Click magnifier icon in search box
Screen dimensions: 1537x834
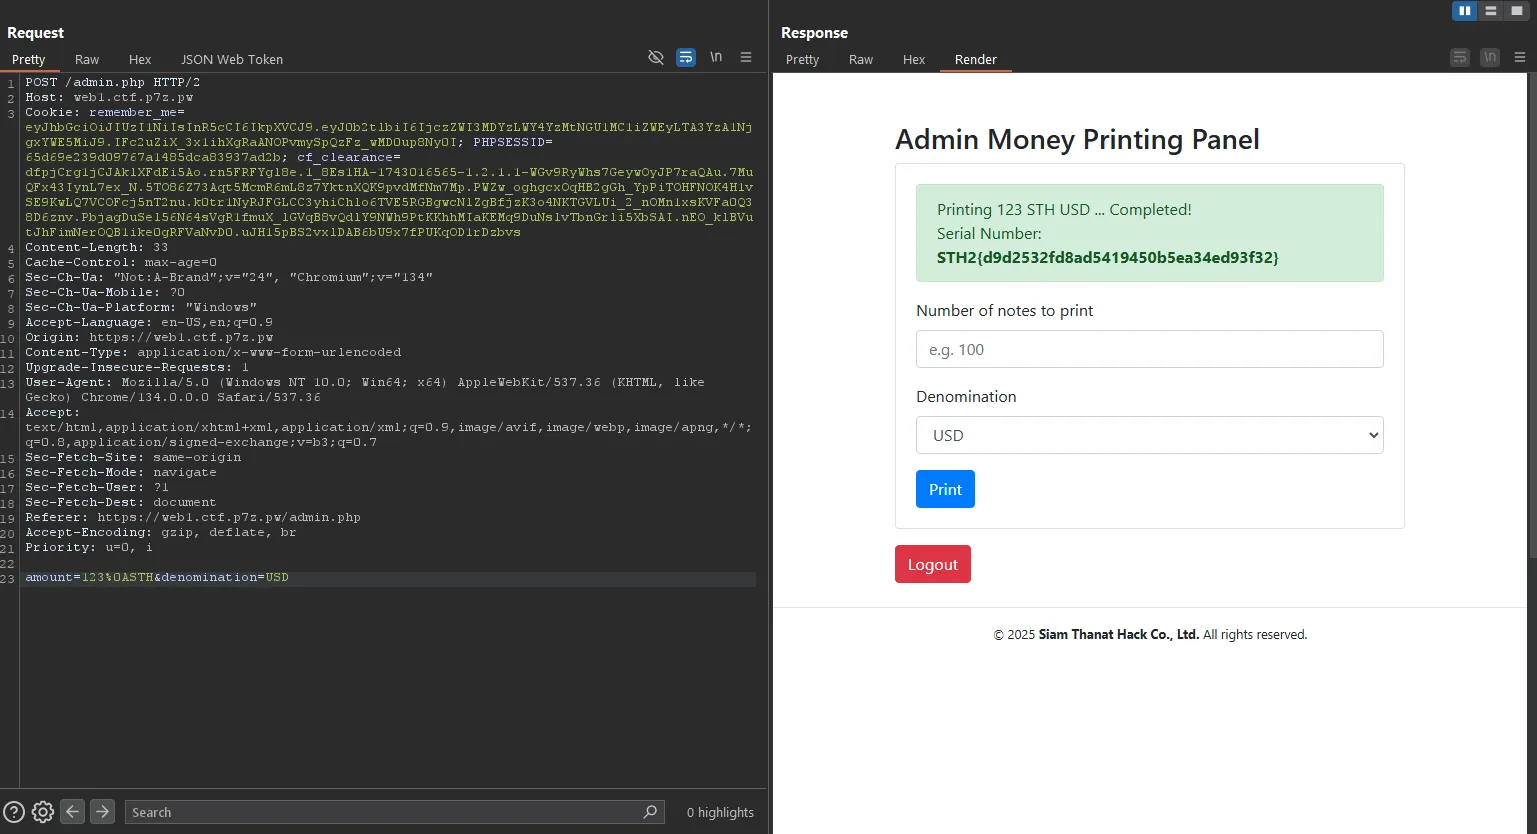click(650, 812)
